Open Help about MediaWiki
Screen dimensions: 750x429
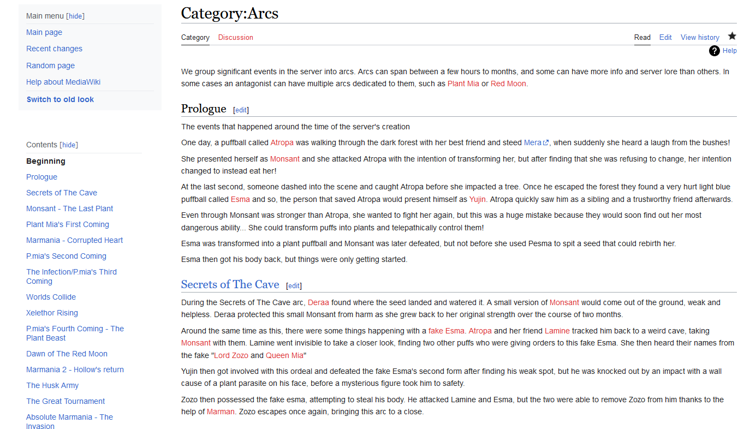pyautogui.click(x=68, y=82)
